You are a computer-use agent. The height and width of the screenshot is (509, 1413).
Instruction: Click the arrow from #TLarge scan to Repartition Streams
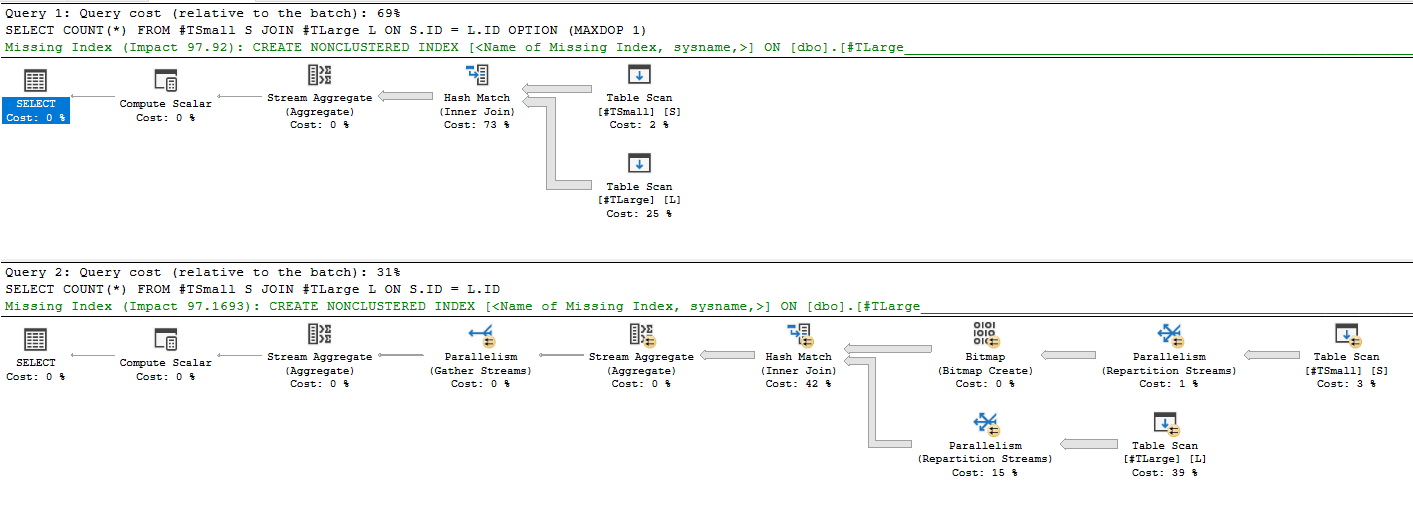(1088, 444)
